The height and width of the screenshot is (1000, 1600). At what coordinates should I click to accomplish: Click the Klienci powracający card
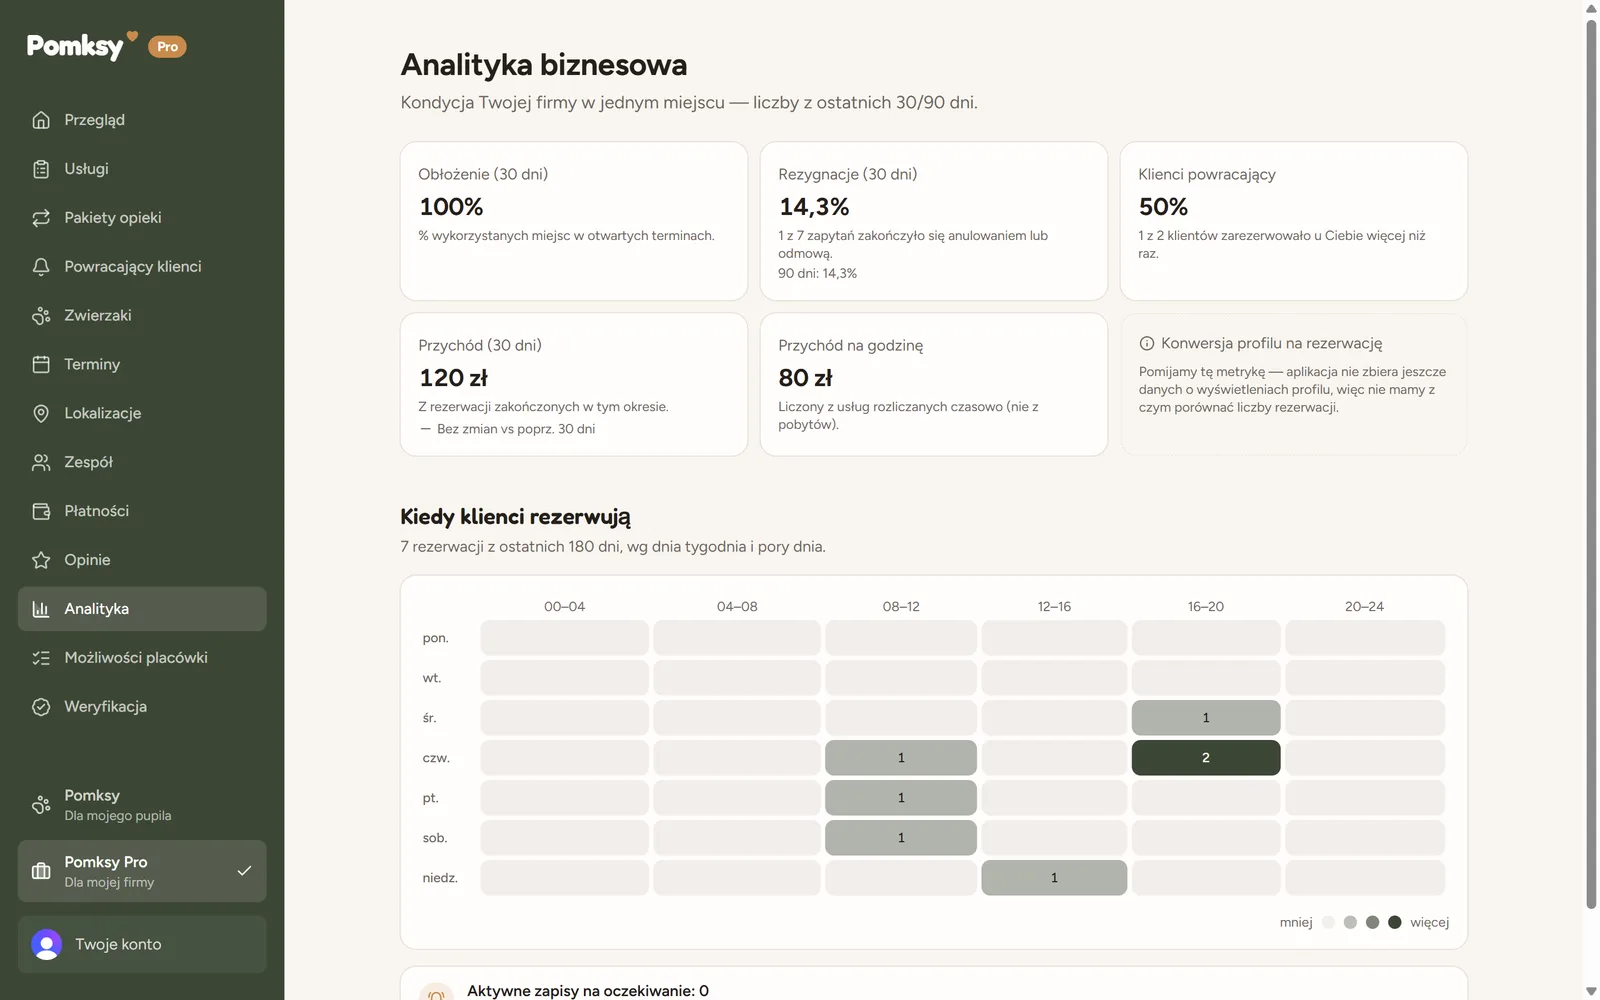point(1294,221)
